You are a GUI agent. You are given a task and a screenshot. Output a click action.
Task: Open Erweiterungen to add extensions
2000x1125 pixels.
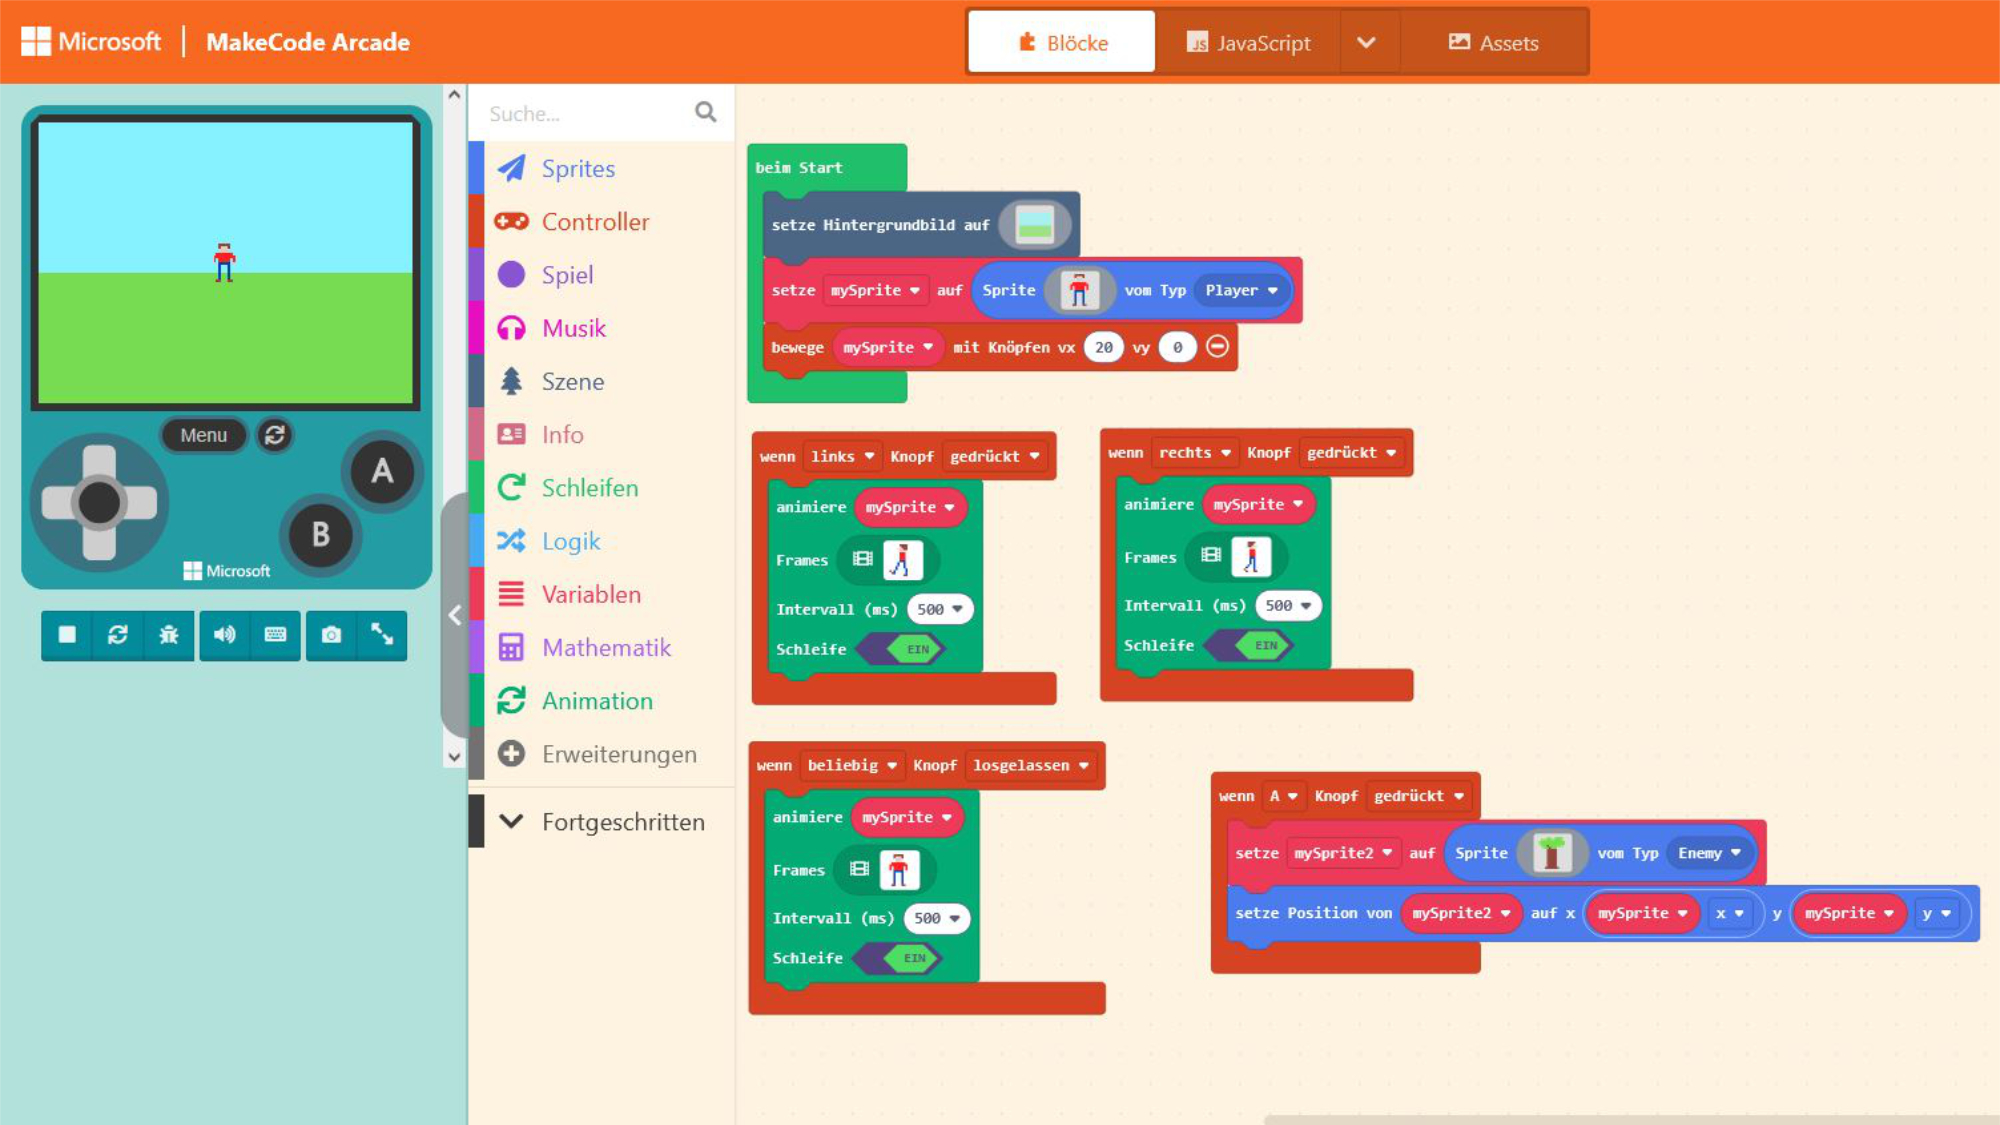pos(602,753)
